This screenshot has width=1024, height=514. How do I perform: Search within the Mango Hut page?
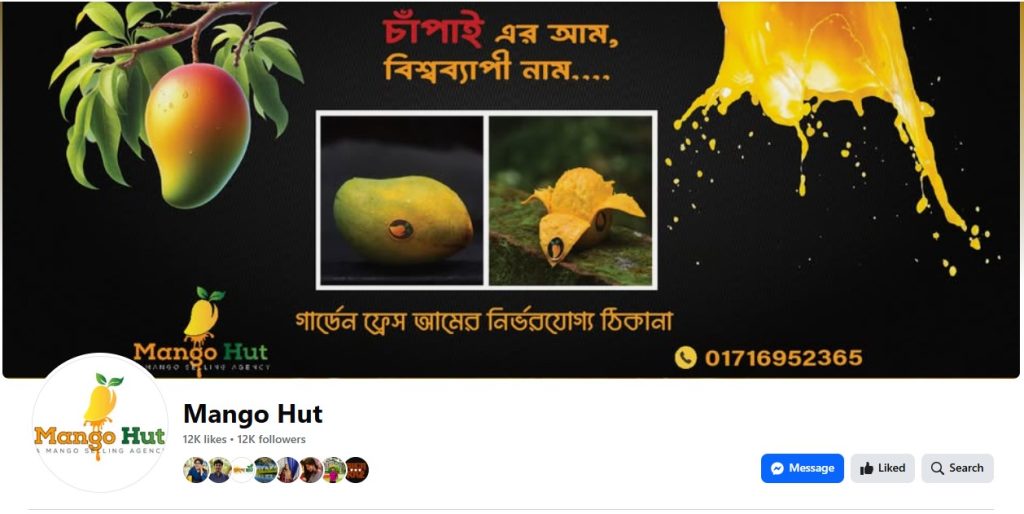pyautogui.click(x=957, y=468)
